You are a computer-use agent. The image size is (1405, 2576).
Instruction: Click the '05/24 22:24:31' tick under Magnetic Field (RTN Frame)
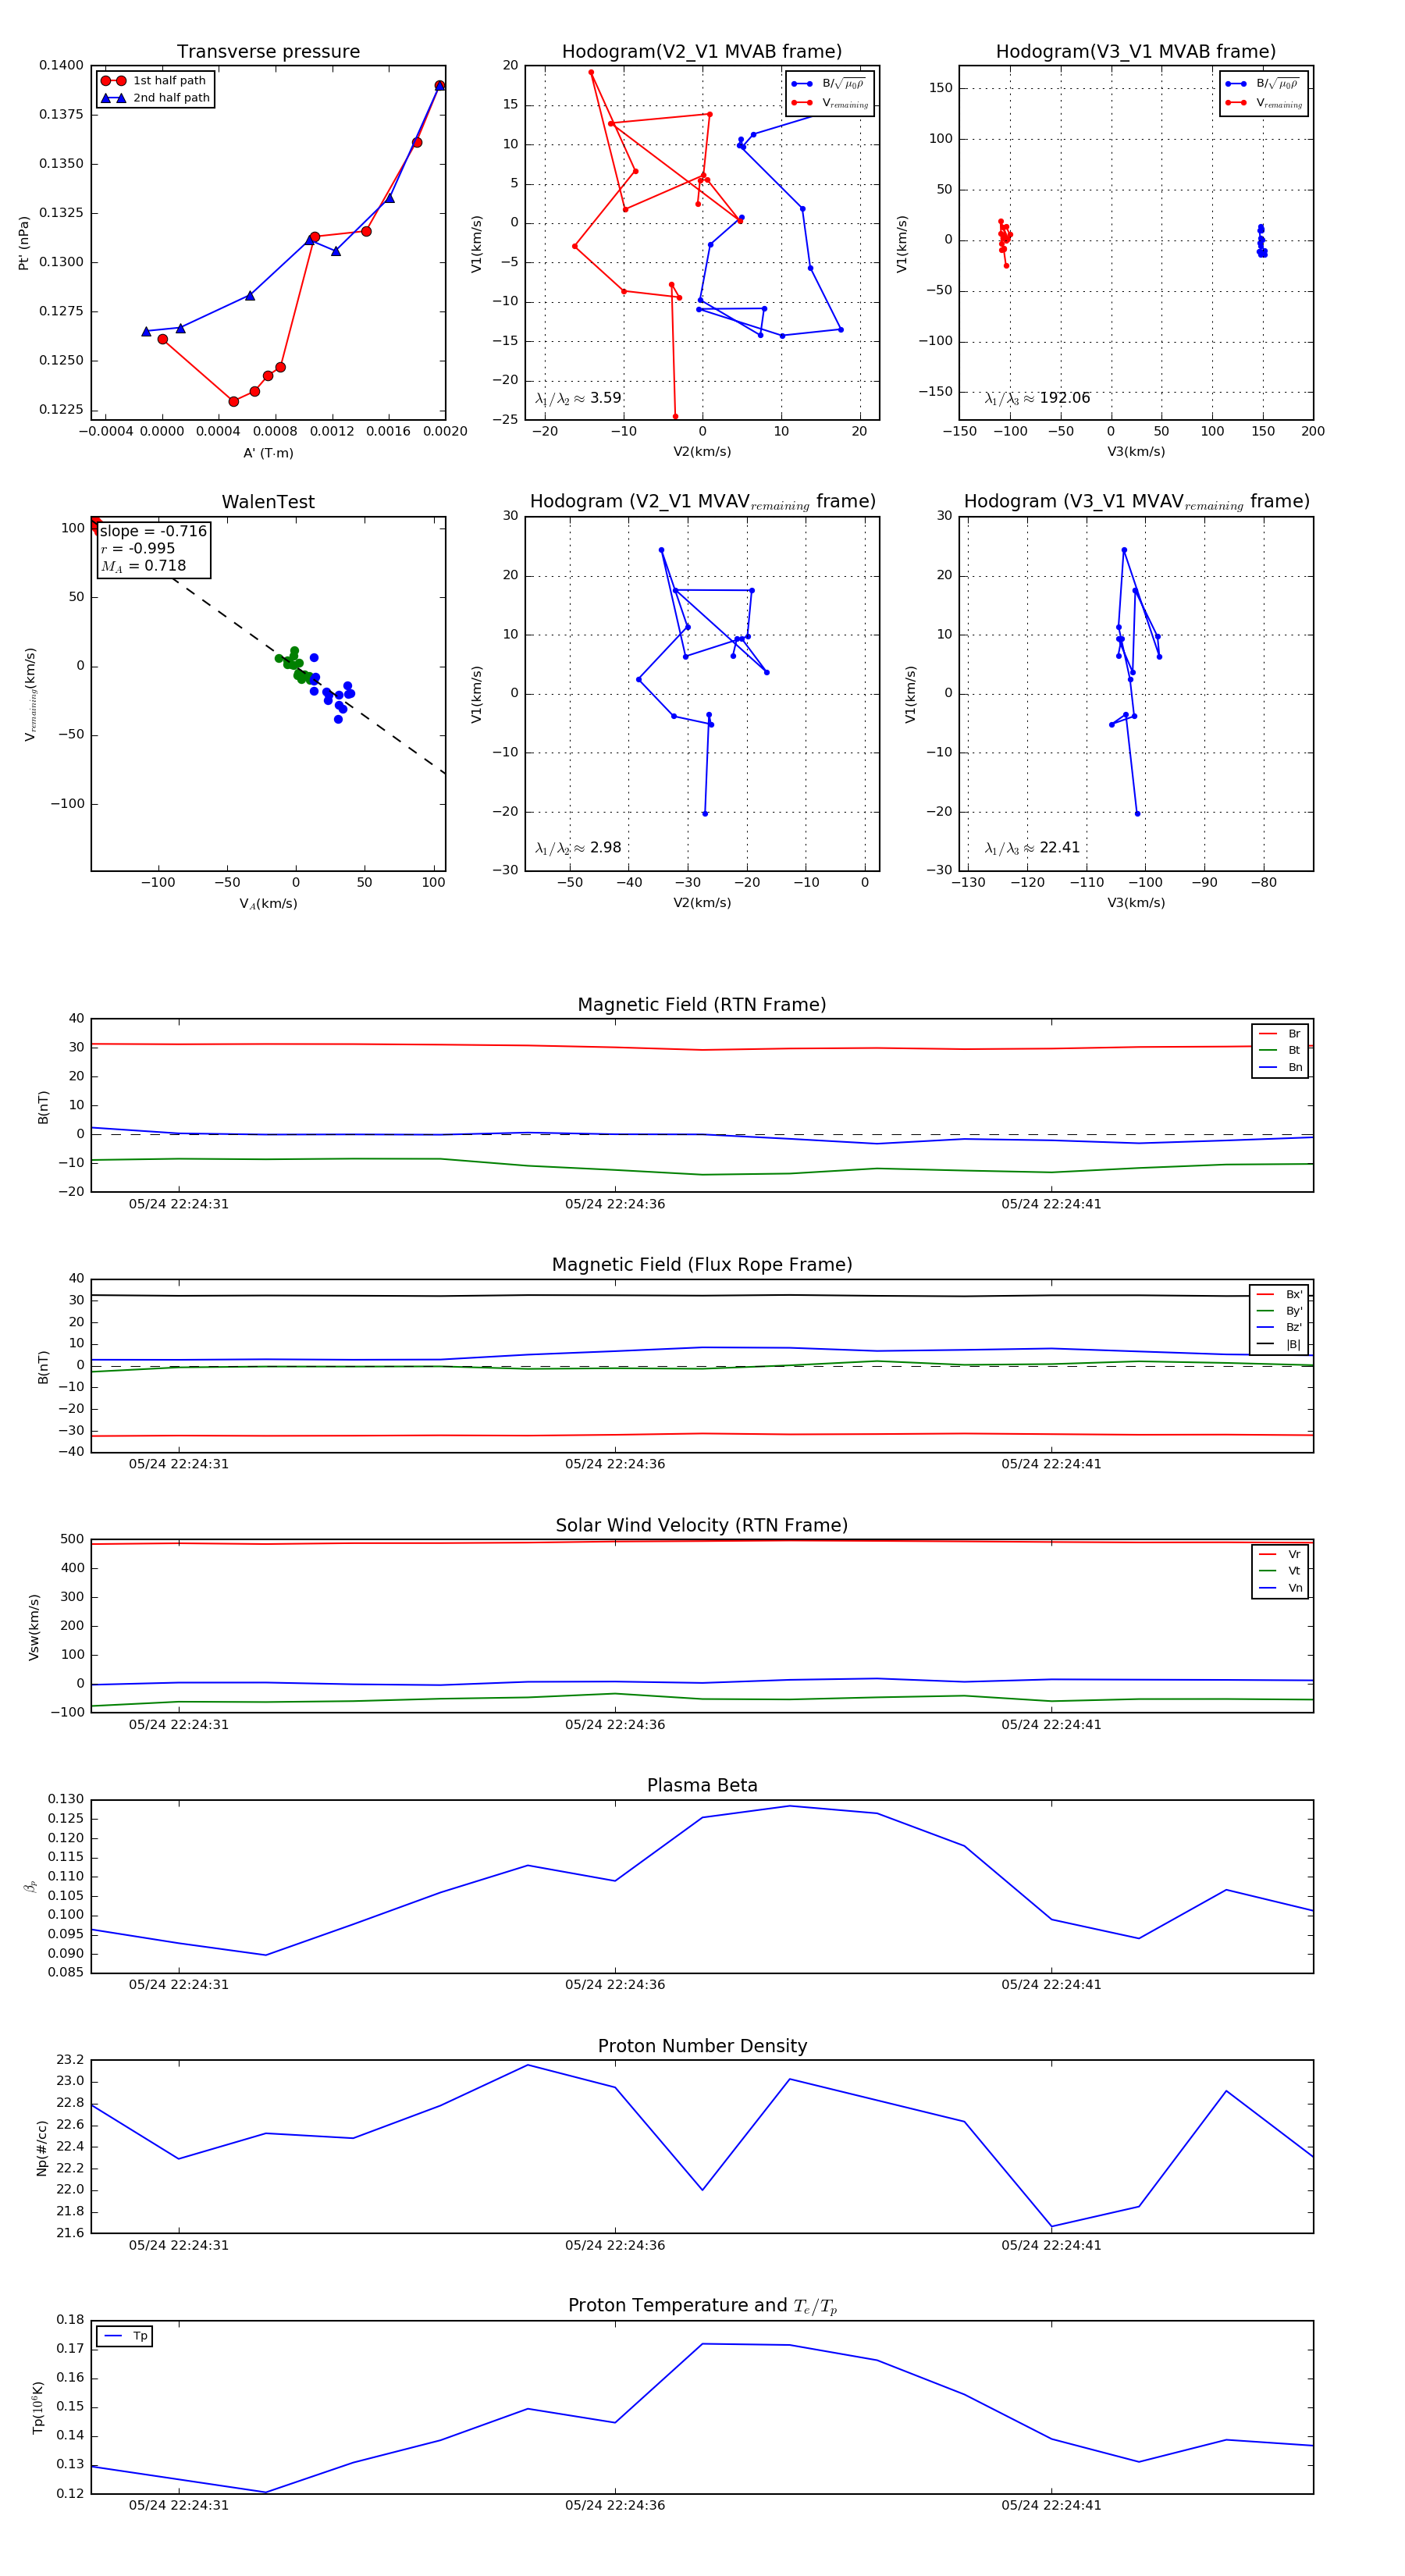pos(179,1204)
